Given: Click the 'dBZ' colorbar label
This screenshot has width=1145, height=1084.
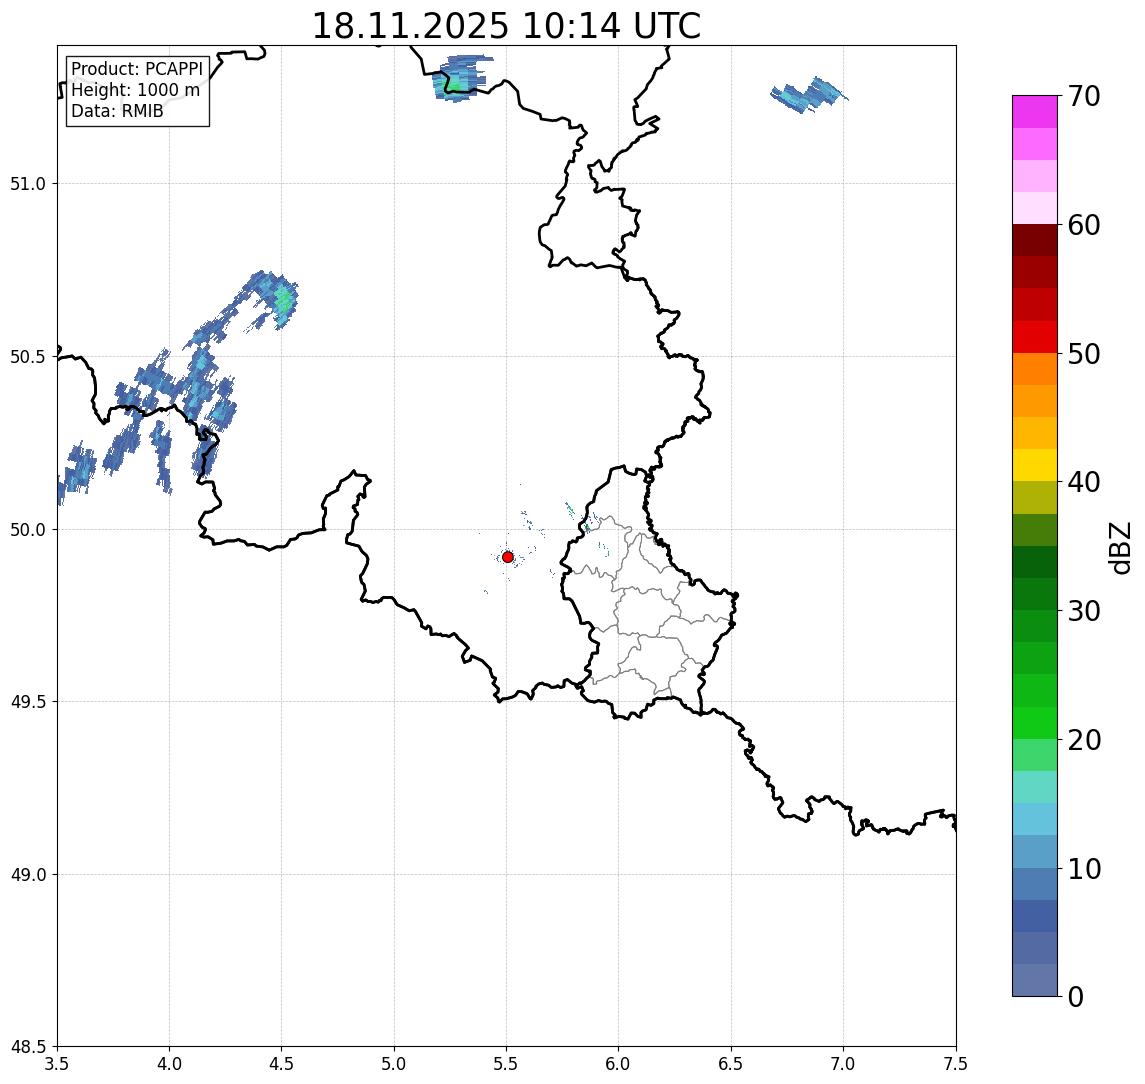Looking at the screenshot, I should point(1119,547).
